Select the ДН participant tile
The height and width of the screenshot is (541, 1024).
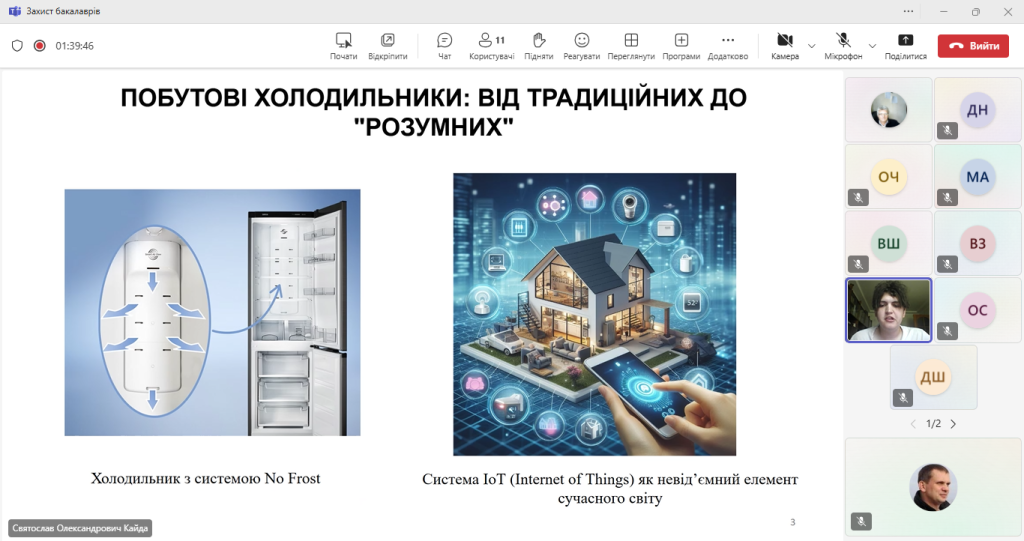pyautogui.click(x=978, y=110)
